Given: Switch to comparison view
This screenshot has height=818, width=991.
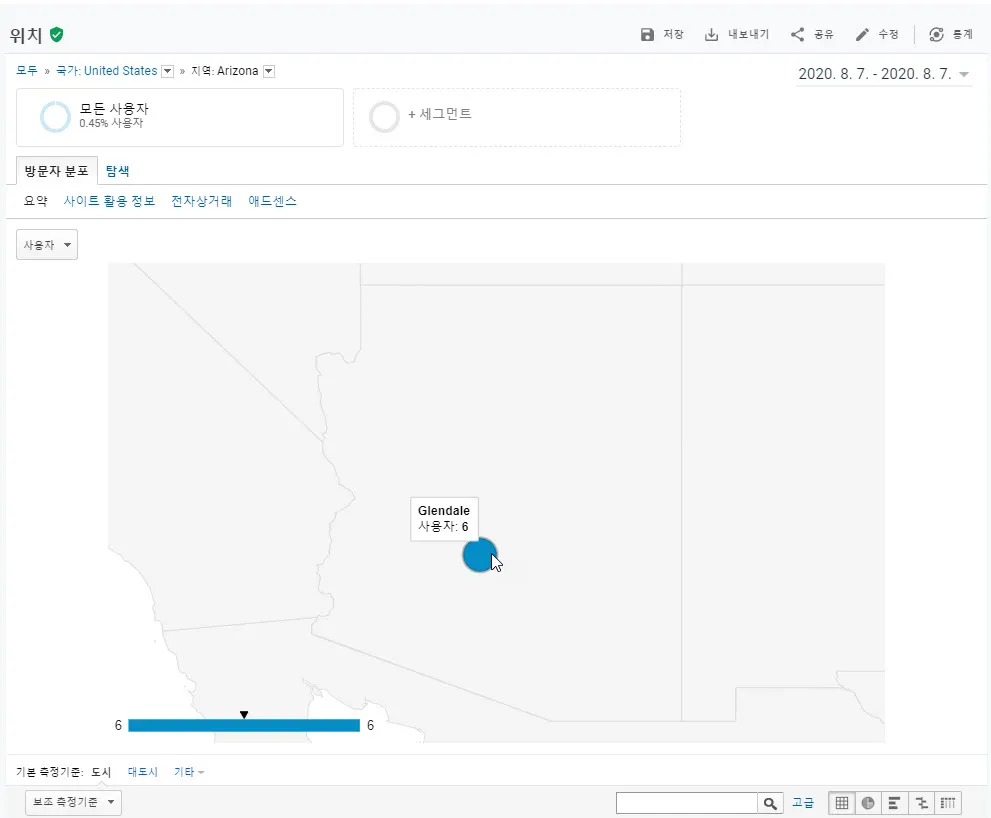Looking at the screenshot, I should pyautogui.click(x=921, y=803).
